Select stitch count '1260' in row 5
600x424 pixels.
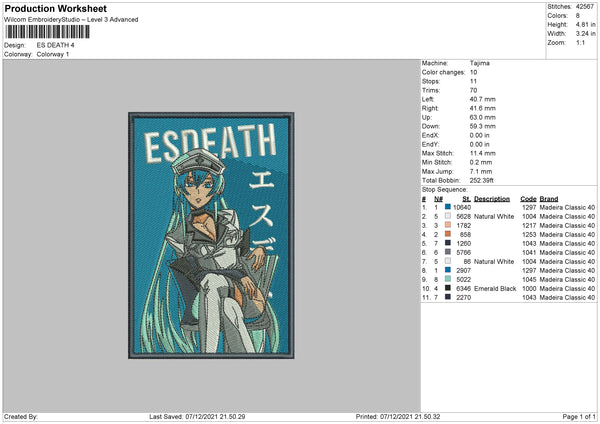coord(463,243)
